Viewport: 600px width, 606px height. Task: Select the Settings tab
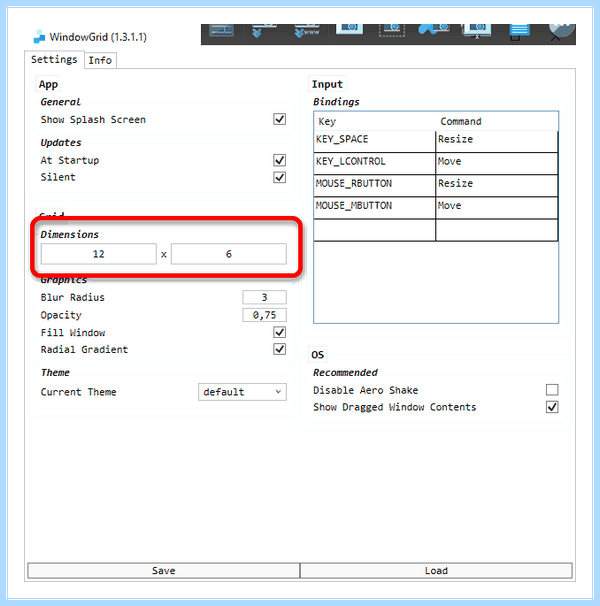[x=54, y=60]
